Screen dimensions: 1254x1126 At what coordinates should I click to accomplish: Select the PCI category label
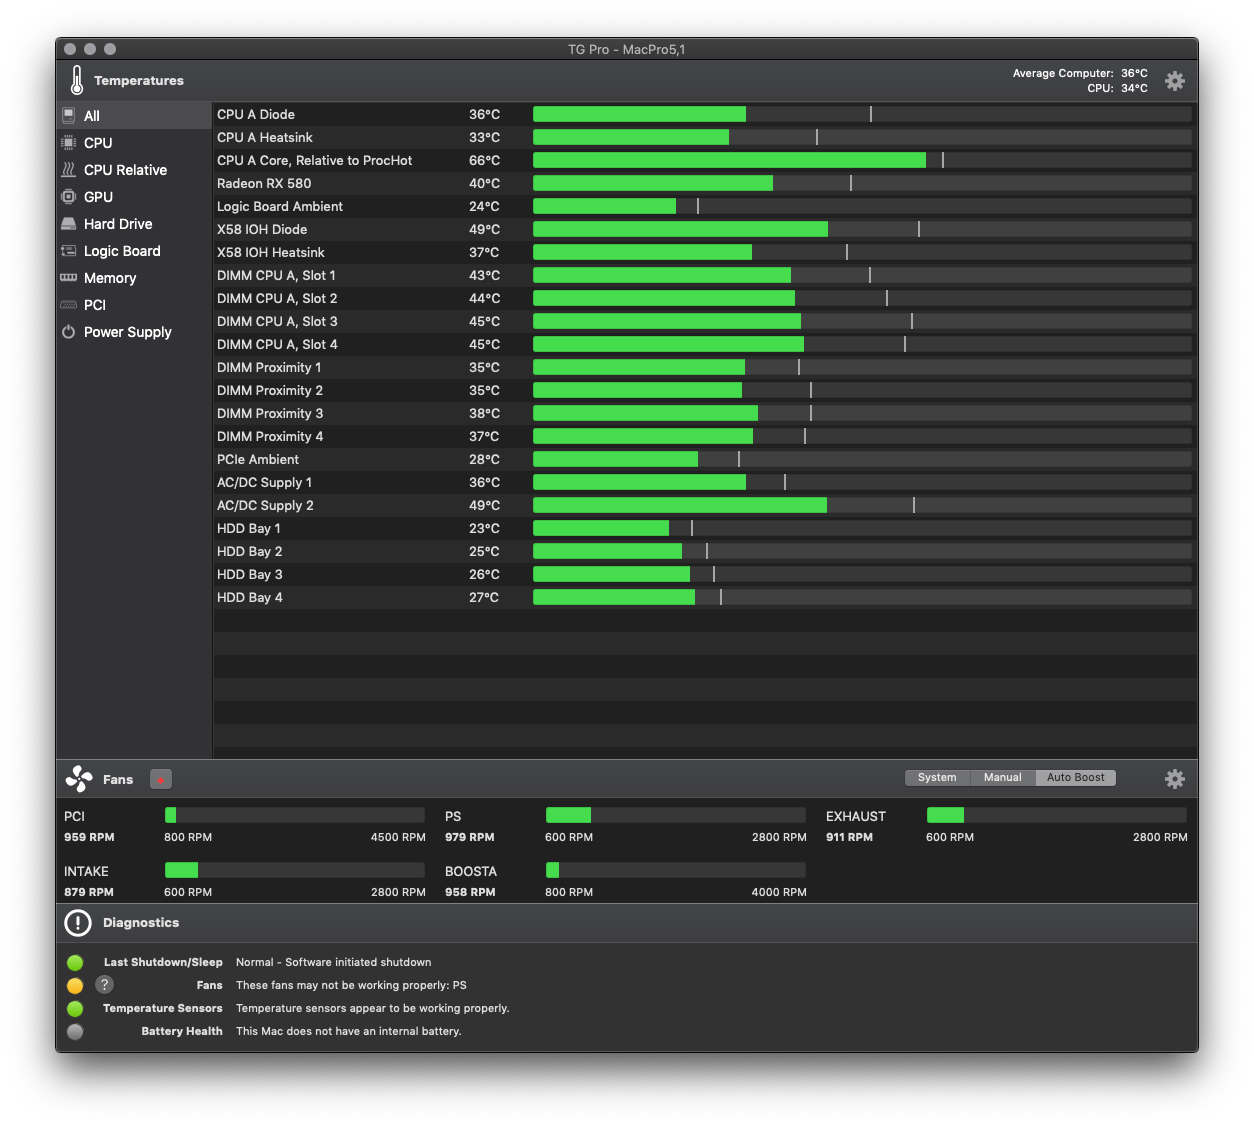click(95, 305)
